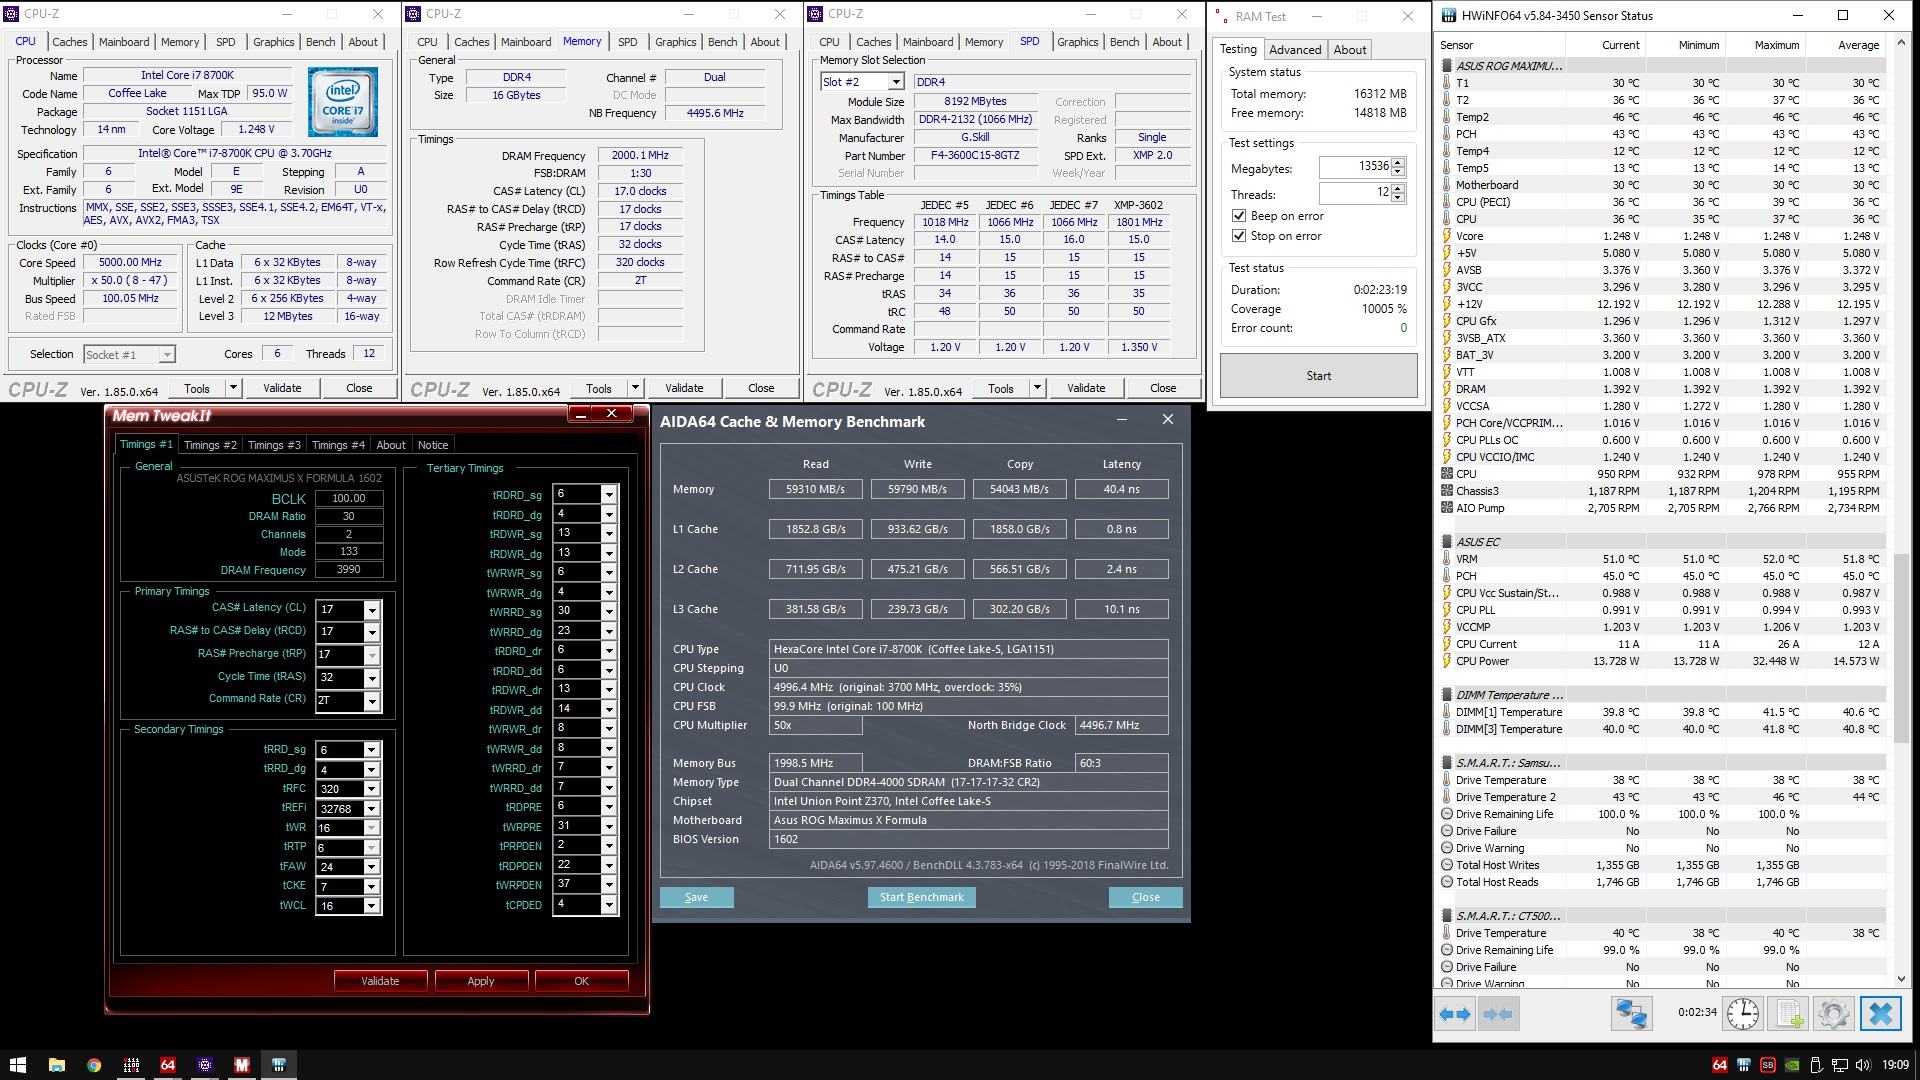This screenshot has width=1920, height=1080.
Task: Open Cycle Time tRAS dropdown in Mem TweakIt
Action: (372, 678)
